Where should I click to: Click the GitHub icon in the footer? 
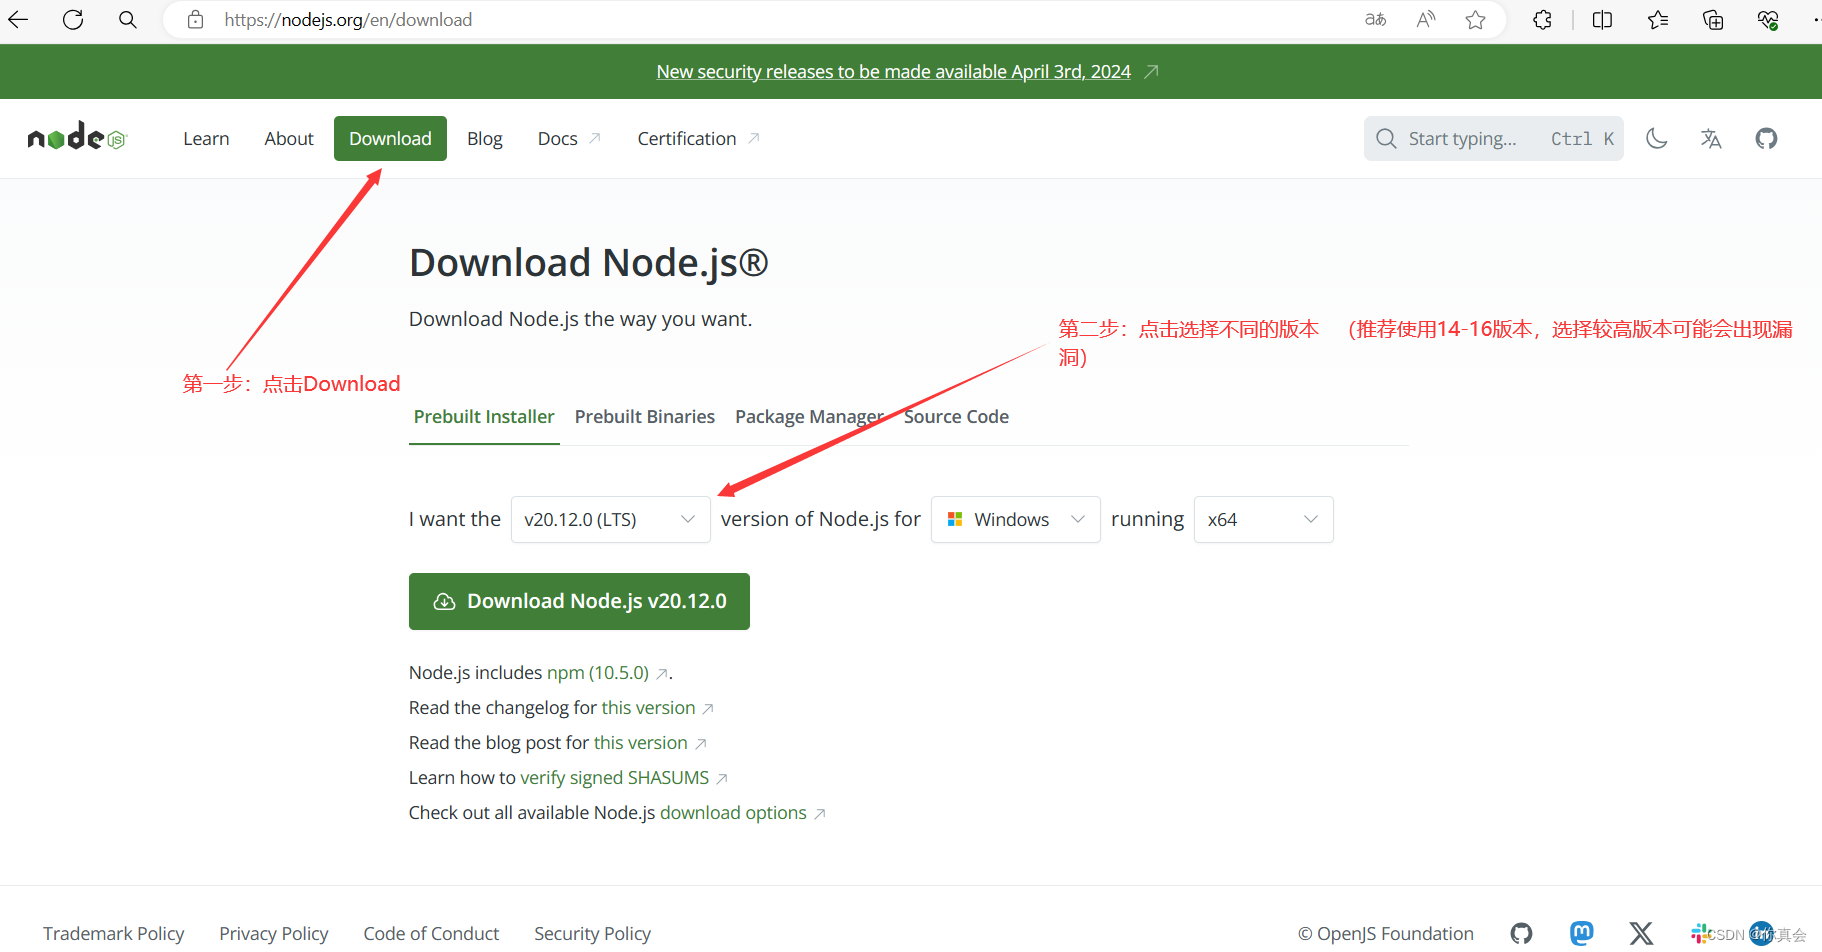coord(1521,933)
